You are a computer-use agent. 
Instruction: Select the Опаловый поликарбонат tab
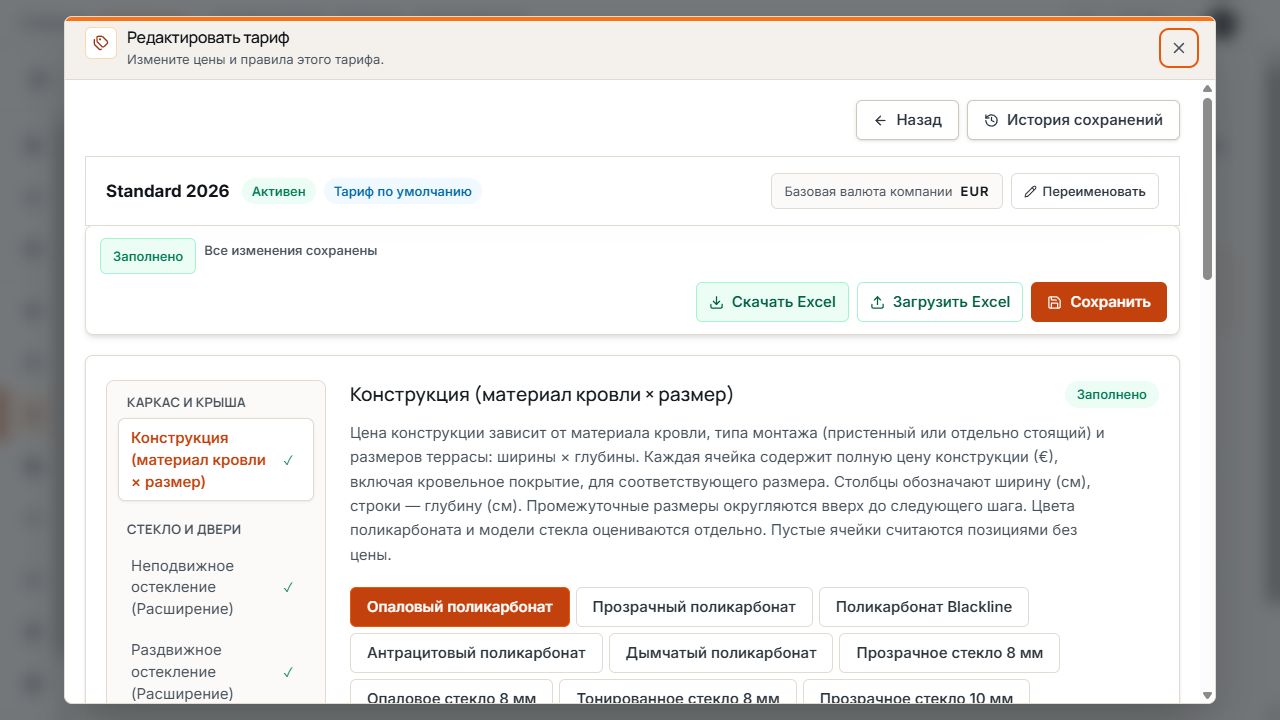pos(460,607)
